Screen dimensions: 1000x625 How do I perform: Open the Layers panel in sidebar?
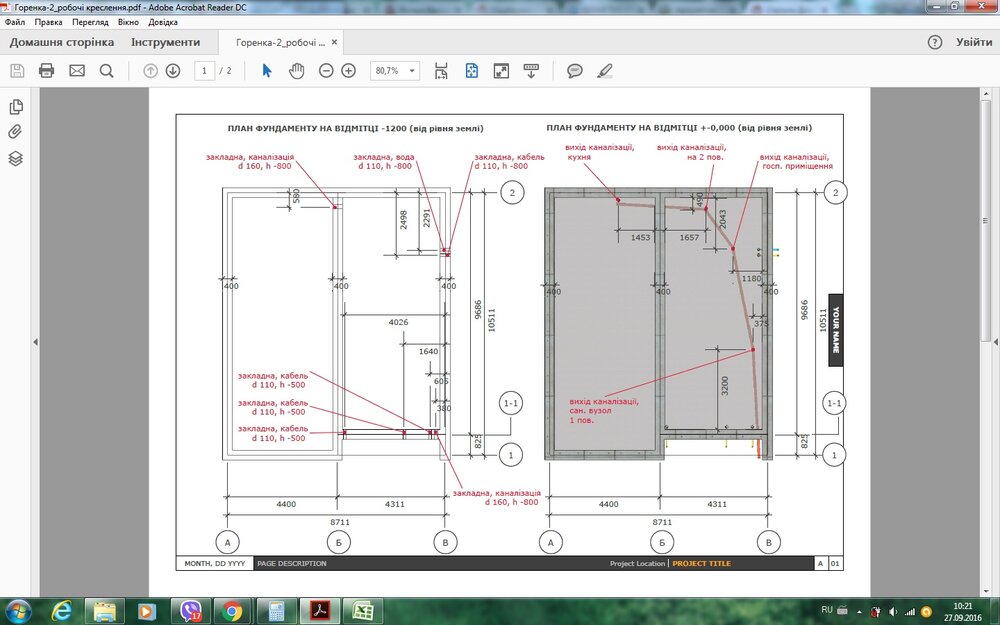tap(16, 159)
